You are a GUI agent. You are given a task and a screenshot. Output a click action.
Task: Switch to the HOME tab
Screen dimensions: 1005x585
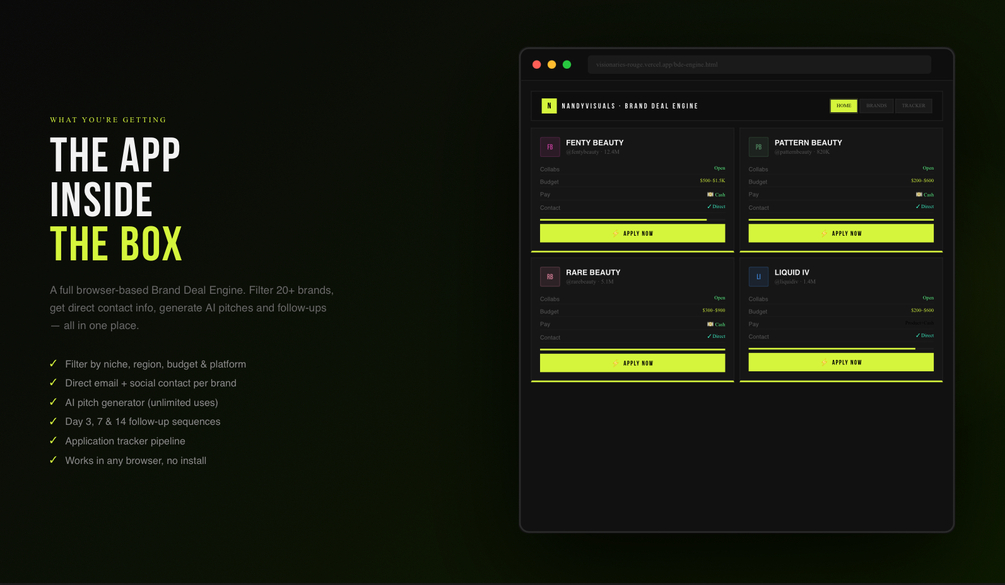click(x=843, y=106)
